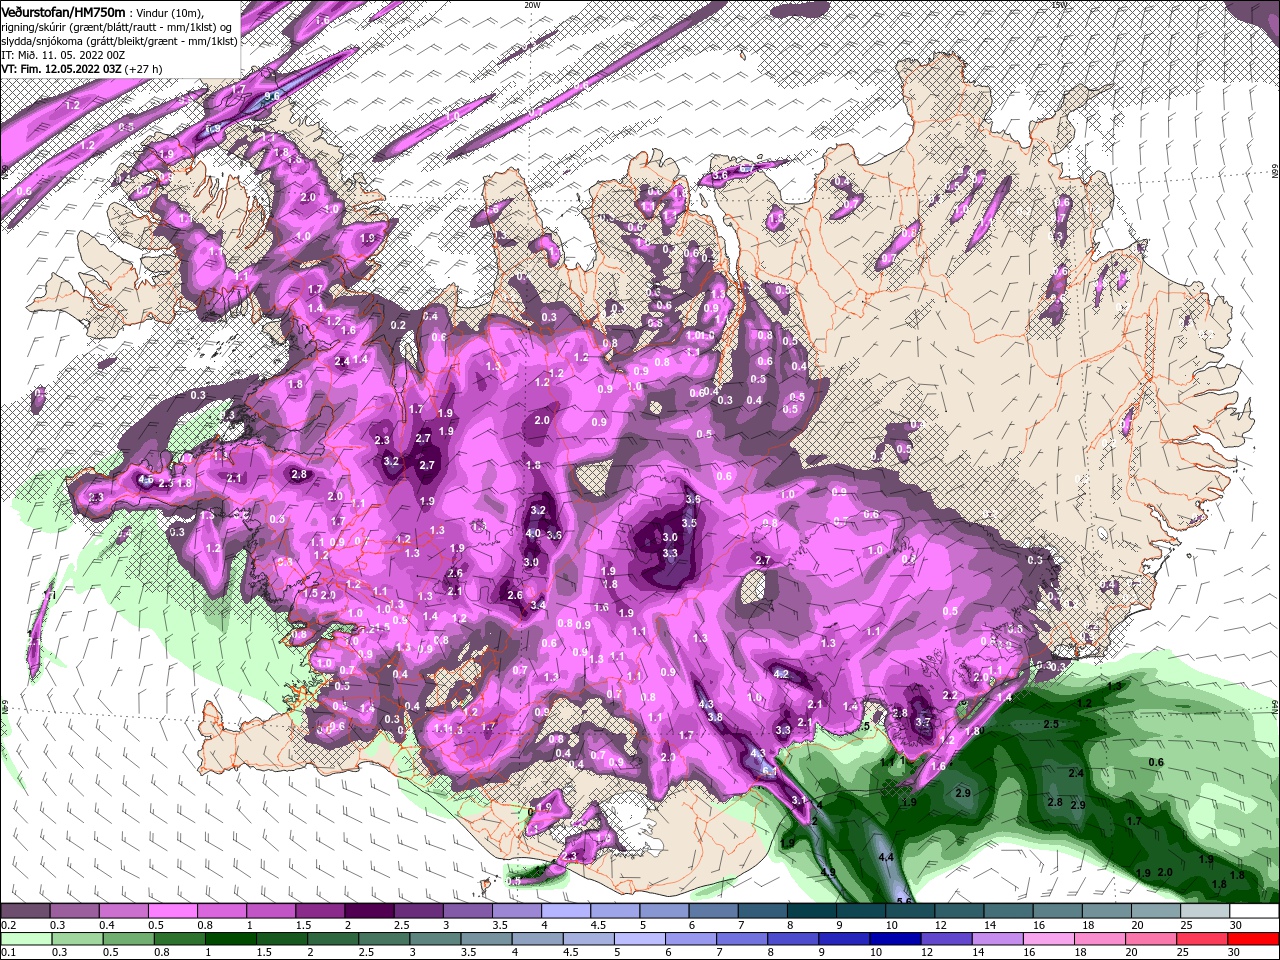Pick bottom-row grey-green swatch between 3 and 3.5

(435, 938)
